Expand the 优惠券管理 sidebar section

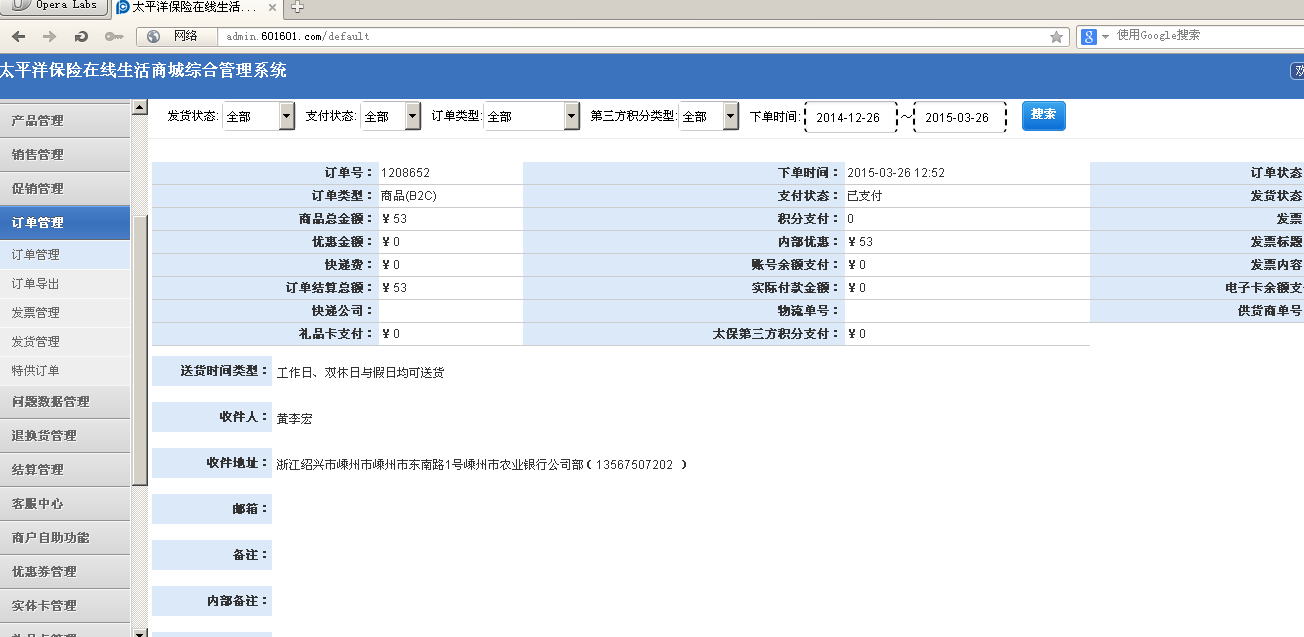pyautogui.click(x=65, y=571)
